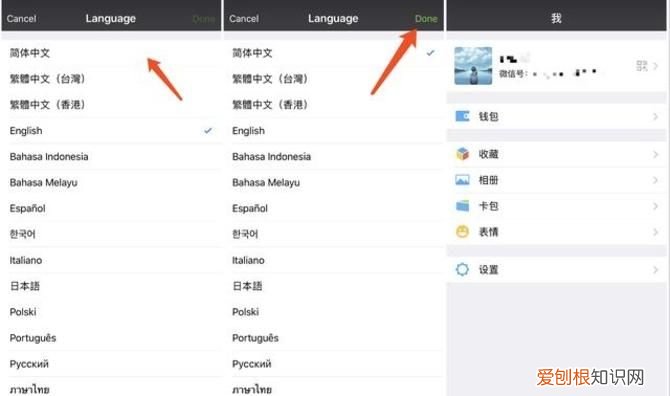Open the 相册 menu label

(488, 180)
